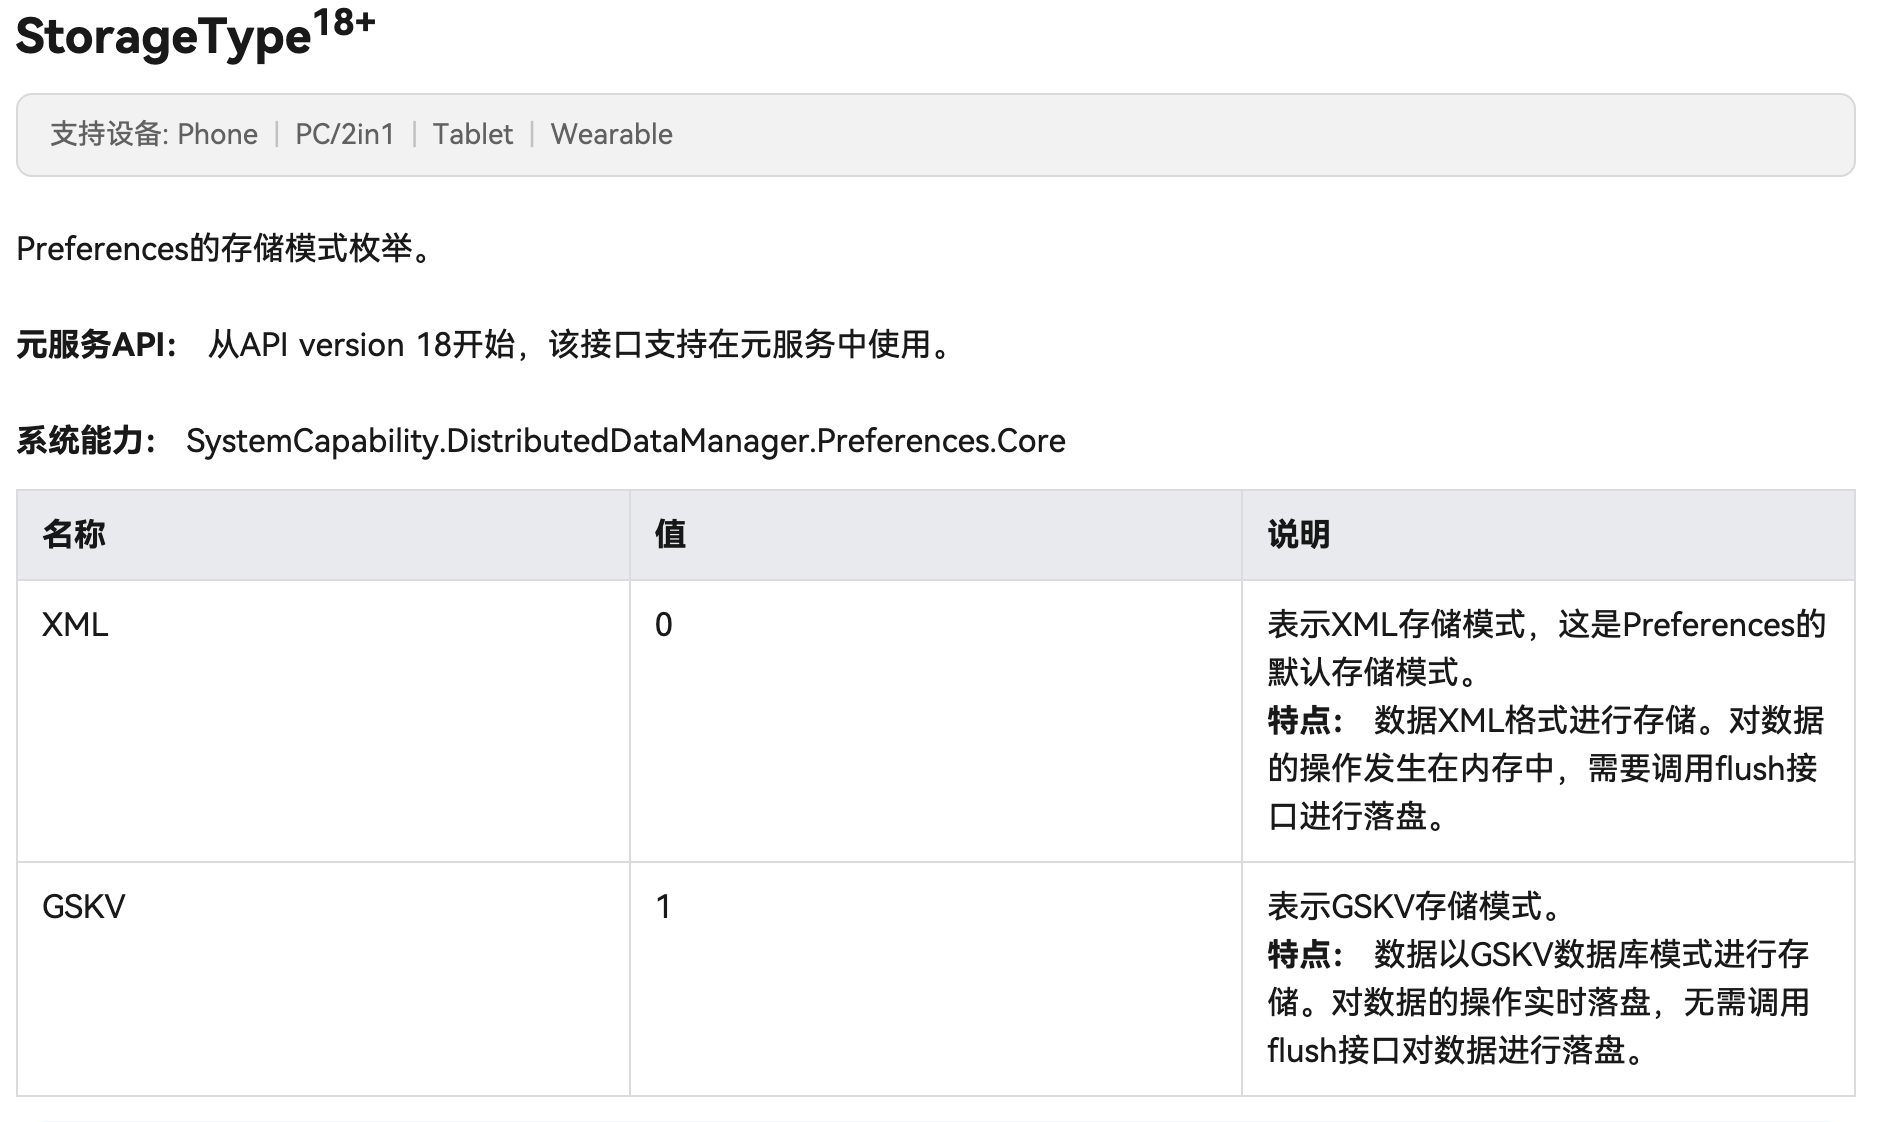The image size is (1902, 1122).
Task: Click the 口进行落盘 line in XML row
Action: tap(1357, 817)
